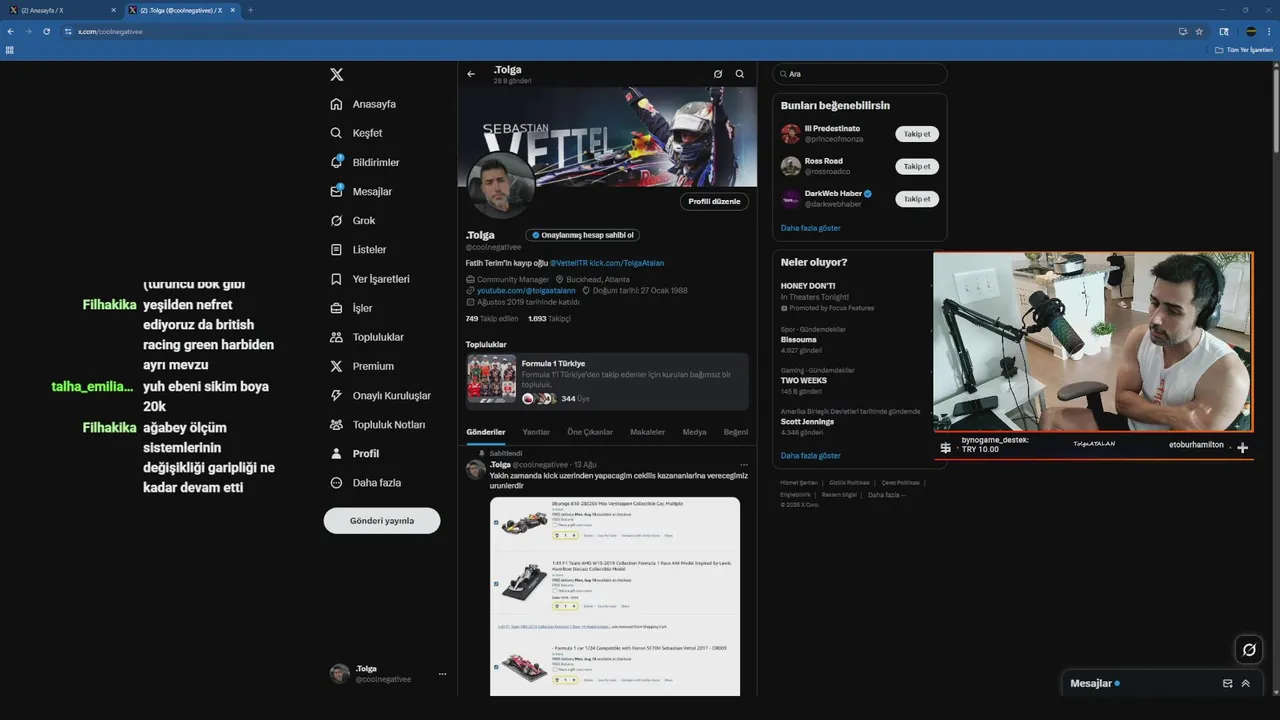This screenshot has width=1280, height=720.
Task: Click the Onaylı Kuruluşlar lightning icon
Action: 337,395
